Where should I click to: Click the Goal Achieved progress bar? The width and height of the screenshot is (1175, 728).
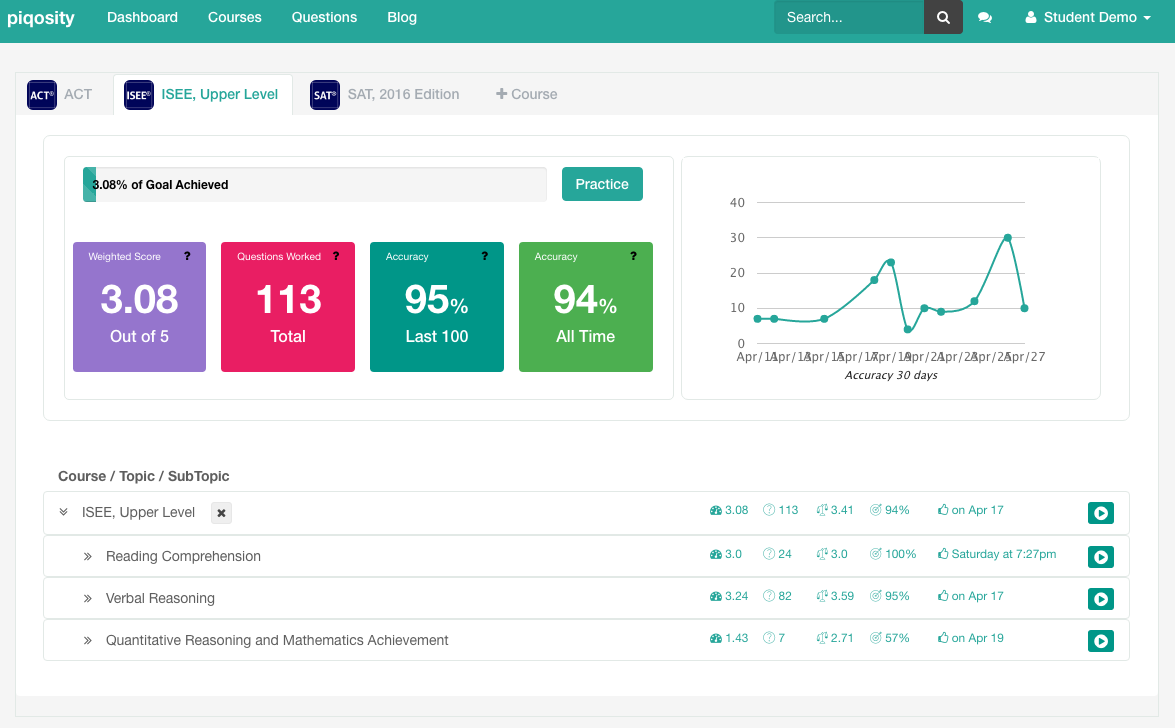click(315, 184)
